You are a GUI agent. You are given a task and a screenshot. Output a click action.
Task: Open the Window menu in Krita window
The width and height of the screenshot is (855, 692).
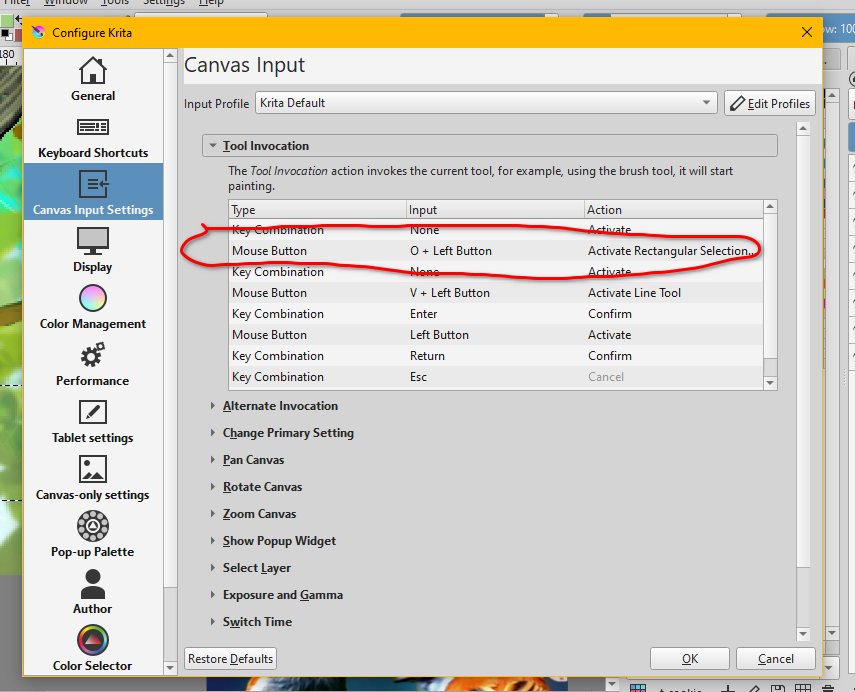coord(66,2)
